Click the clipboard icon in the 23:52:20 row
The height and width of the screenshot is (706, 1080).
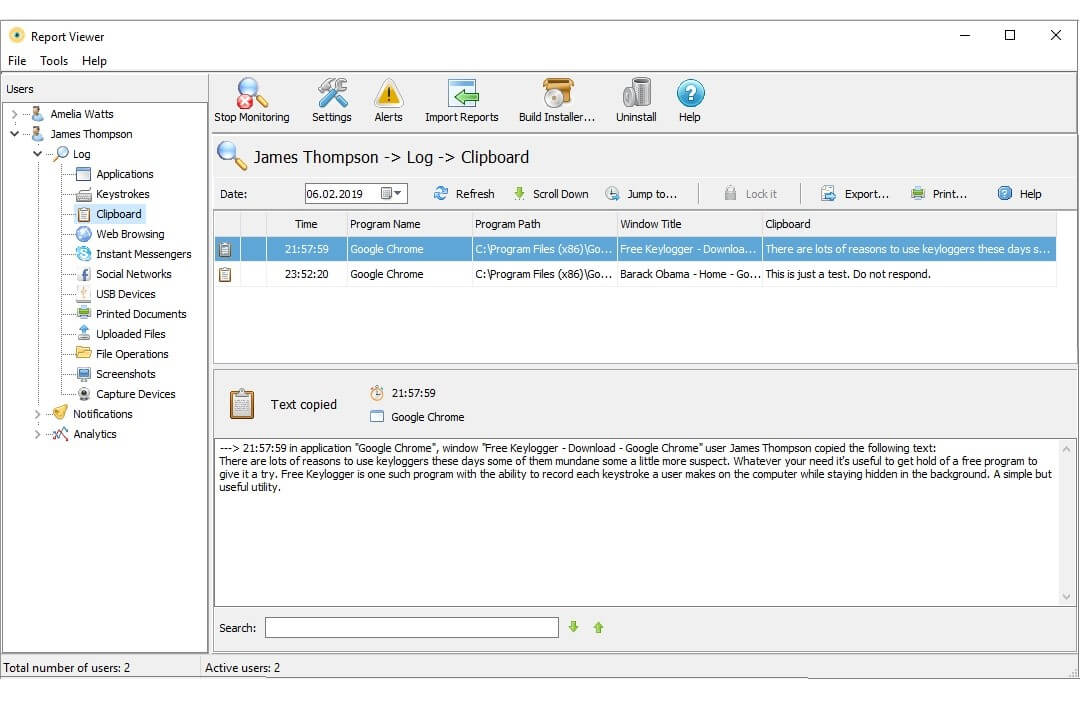[225, 274]
